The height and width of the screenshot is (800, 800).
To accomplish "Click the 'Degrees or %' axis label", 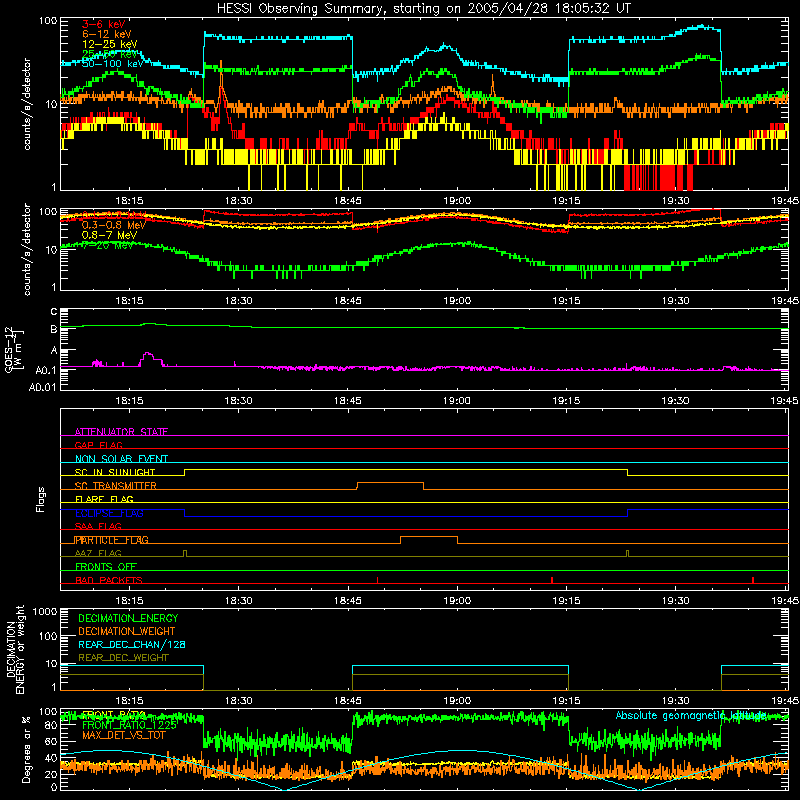I will point(26,749).
